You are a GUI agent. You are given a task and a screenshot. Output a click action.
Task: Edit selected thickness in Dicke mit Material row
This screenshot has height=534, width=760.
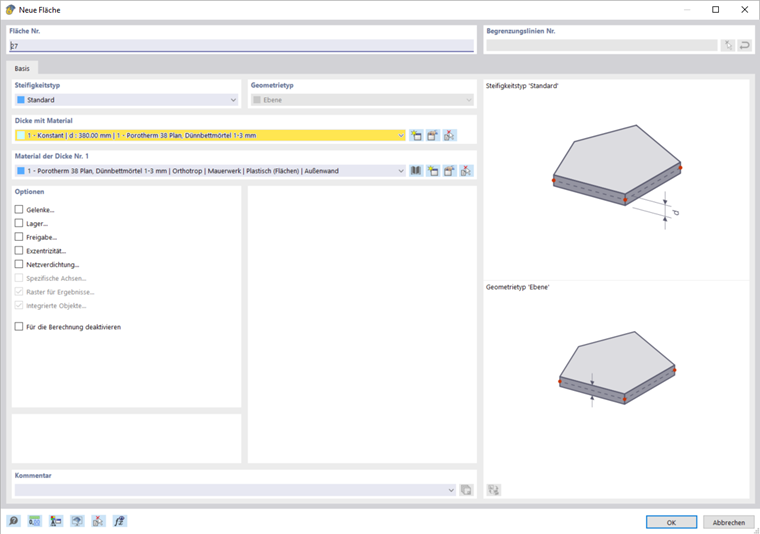coord(433,136)
